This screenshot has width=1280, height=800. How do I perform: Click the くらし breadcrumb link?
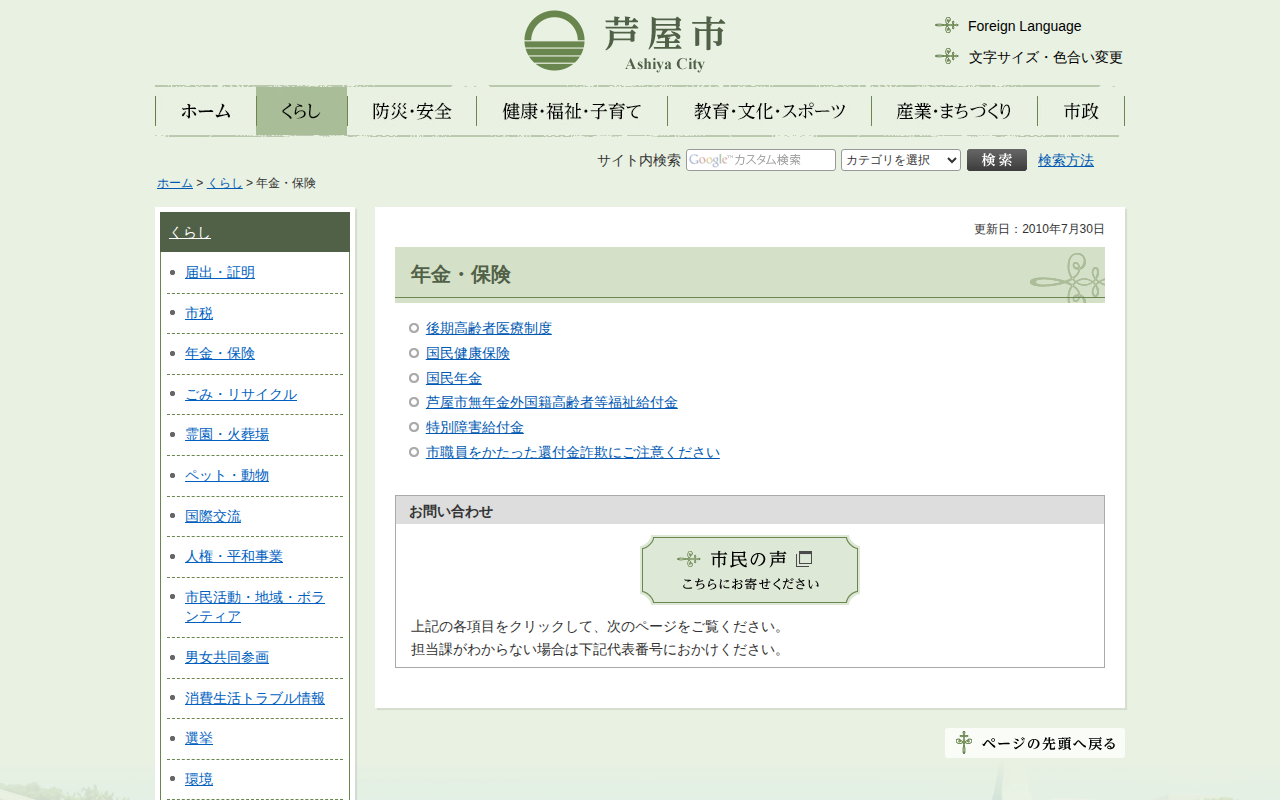[224, 183]
